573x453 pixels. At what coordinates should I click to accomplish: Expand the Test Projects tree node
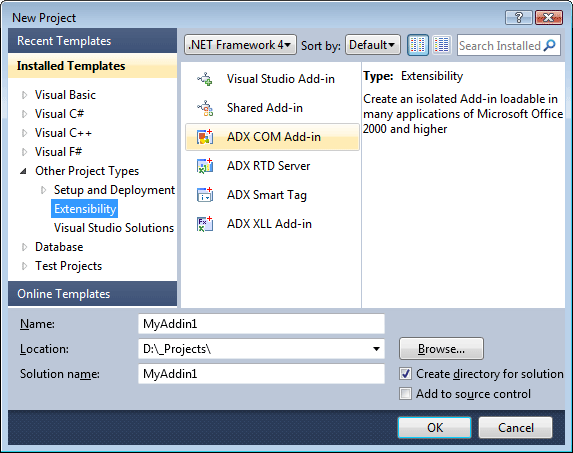coord(24,266)
